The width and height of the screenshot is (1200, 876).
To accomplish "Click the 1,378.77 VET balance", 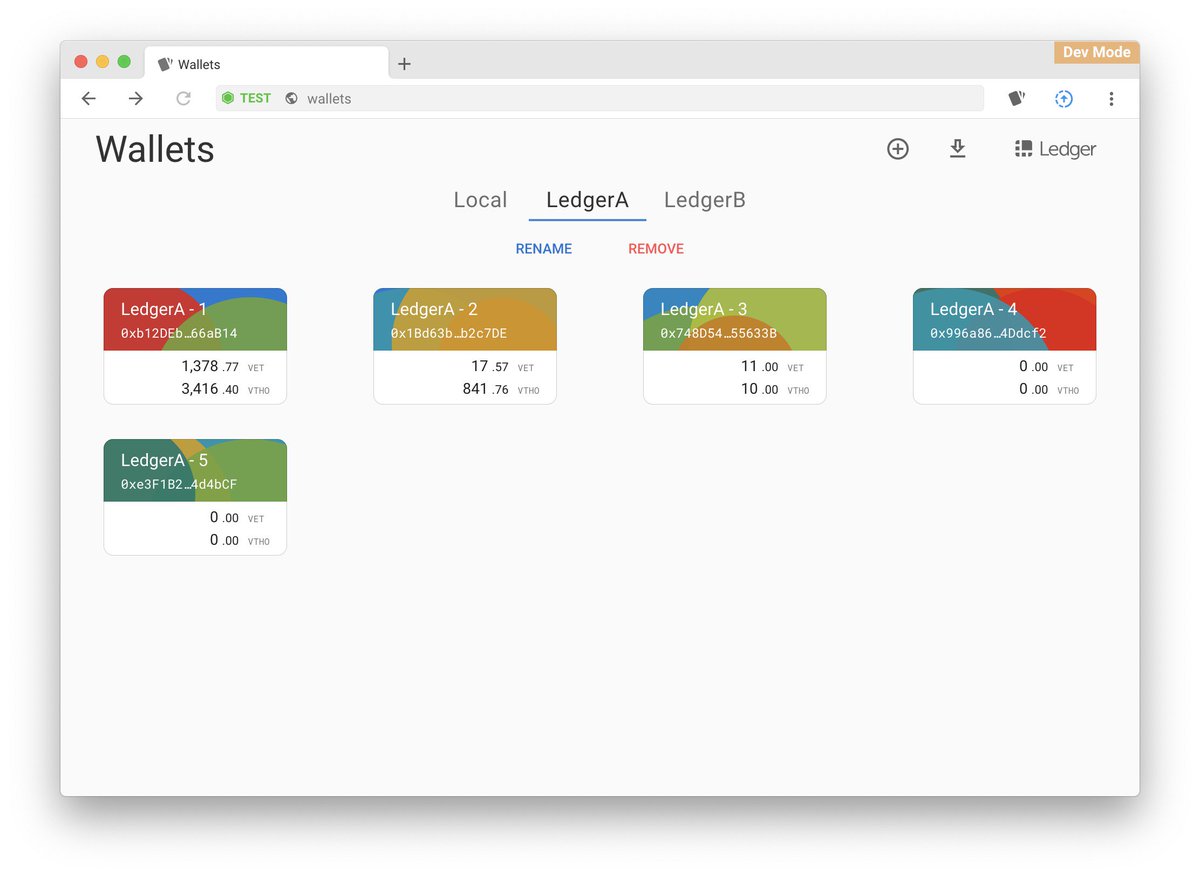I will click(x=223, y=367).
